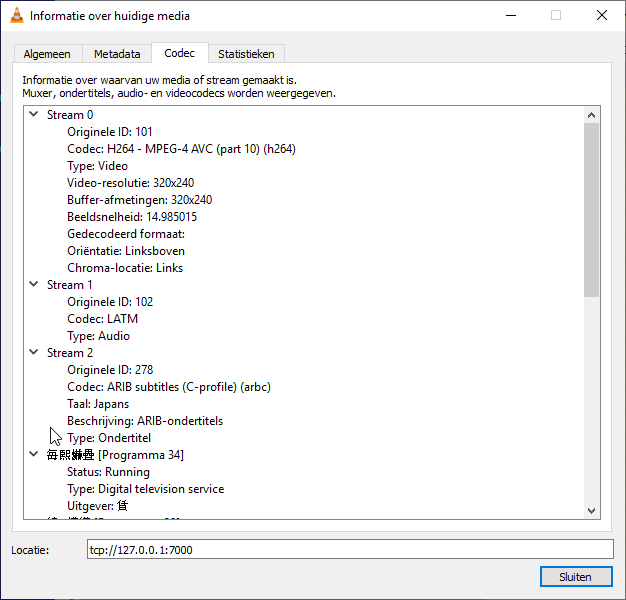Collapse the Stream 1 tree node
Screen dimensions: 626x600
34,285
